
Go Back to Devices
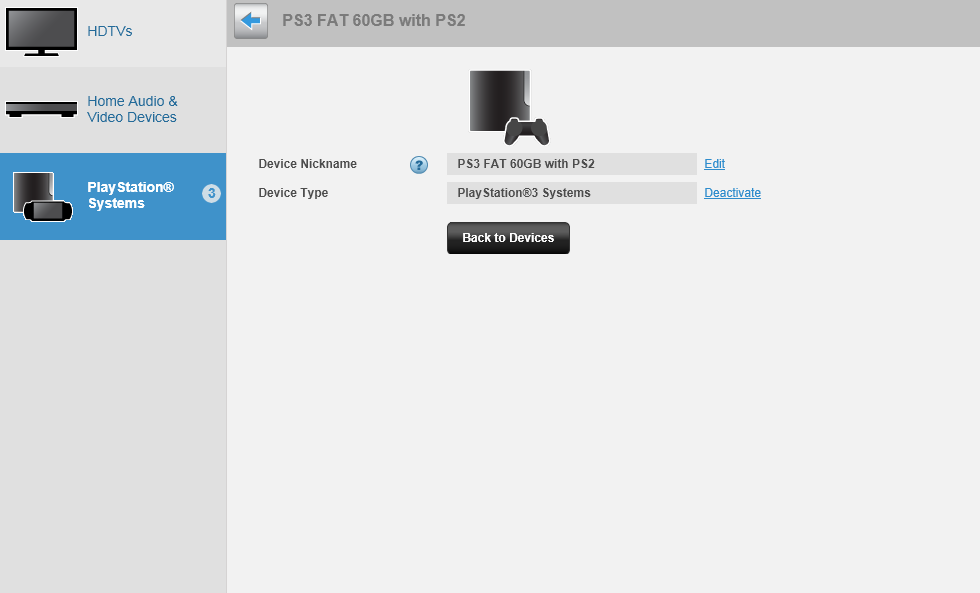click(508, 238)
